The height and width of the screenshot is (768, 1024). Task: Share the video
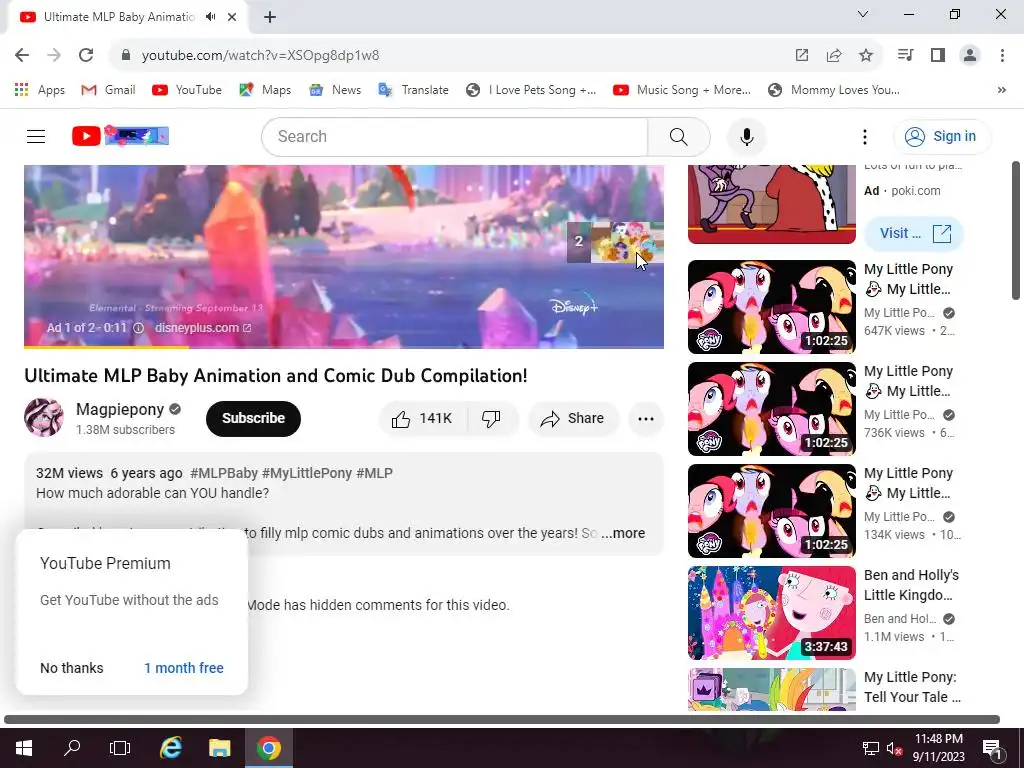[x=573, y=419]
